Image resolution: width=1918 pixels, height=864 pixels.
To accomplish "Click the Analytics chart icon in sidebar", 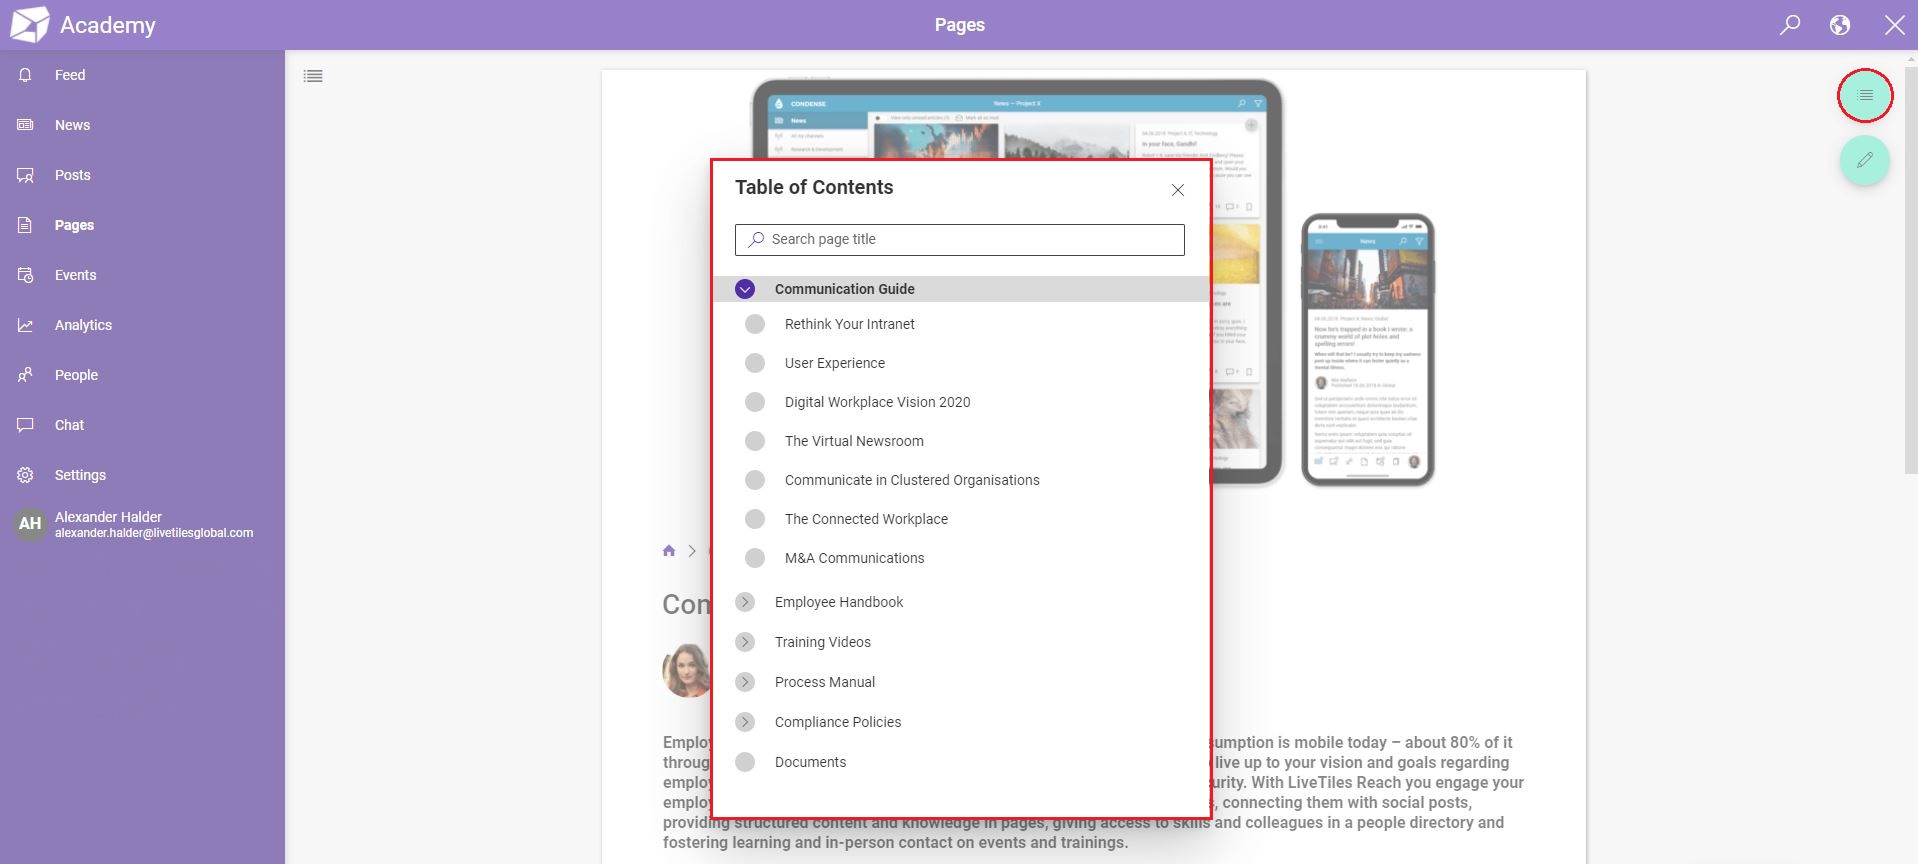I will tap(26, 325).
